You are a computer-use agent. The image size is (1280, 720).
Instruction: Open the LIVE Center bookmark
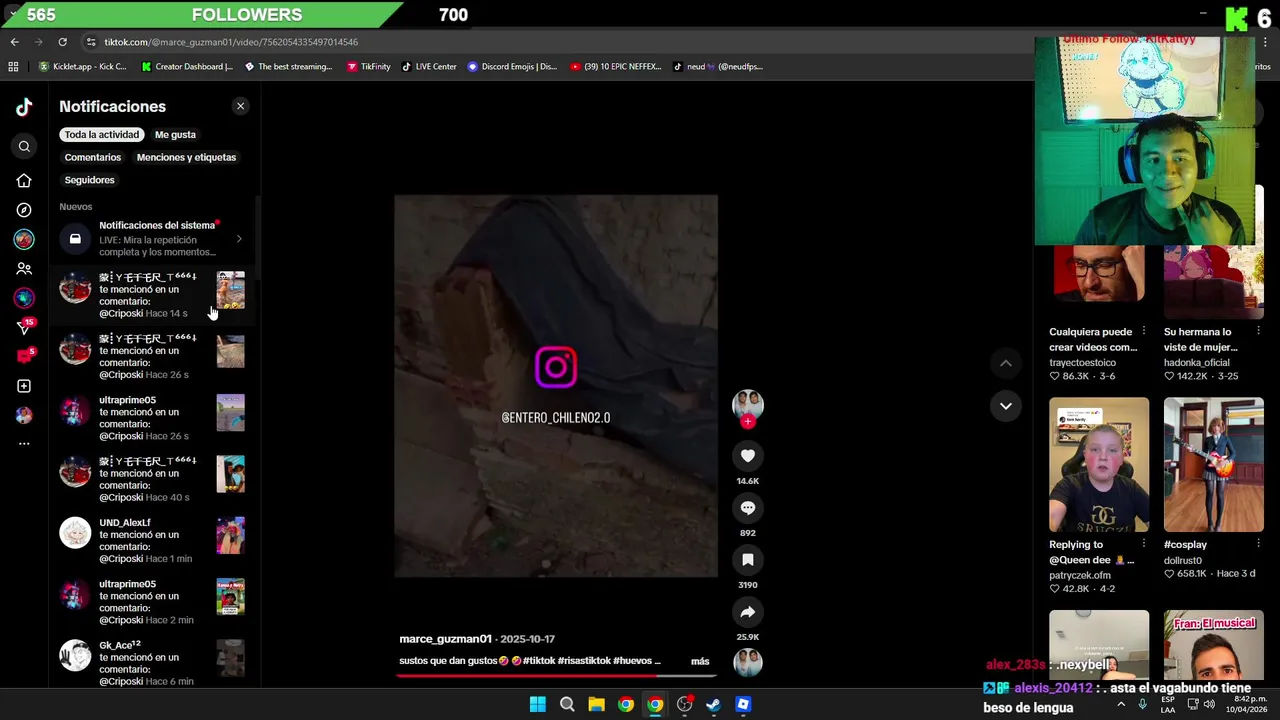[x=428, y=67]
